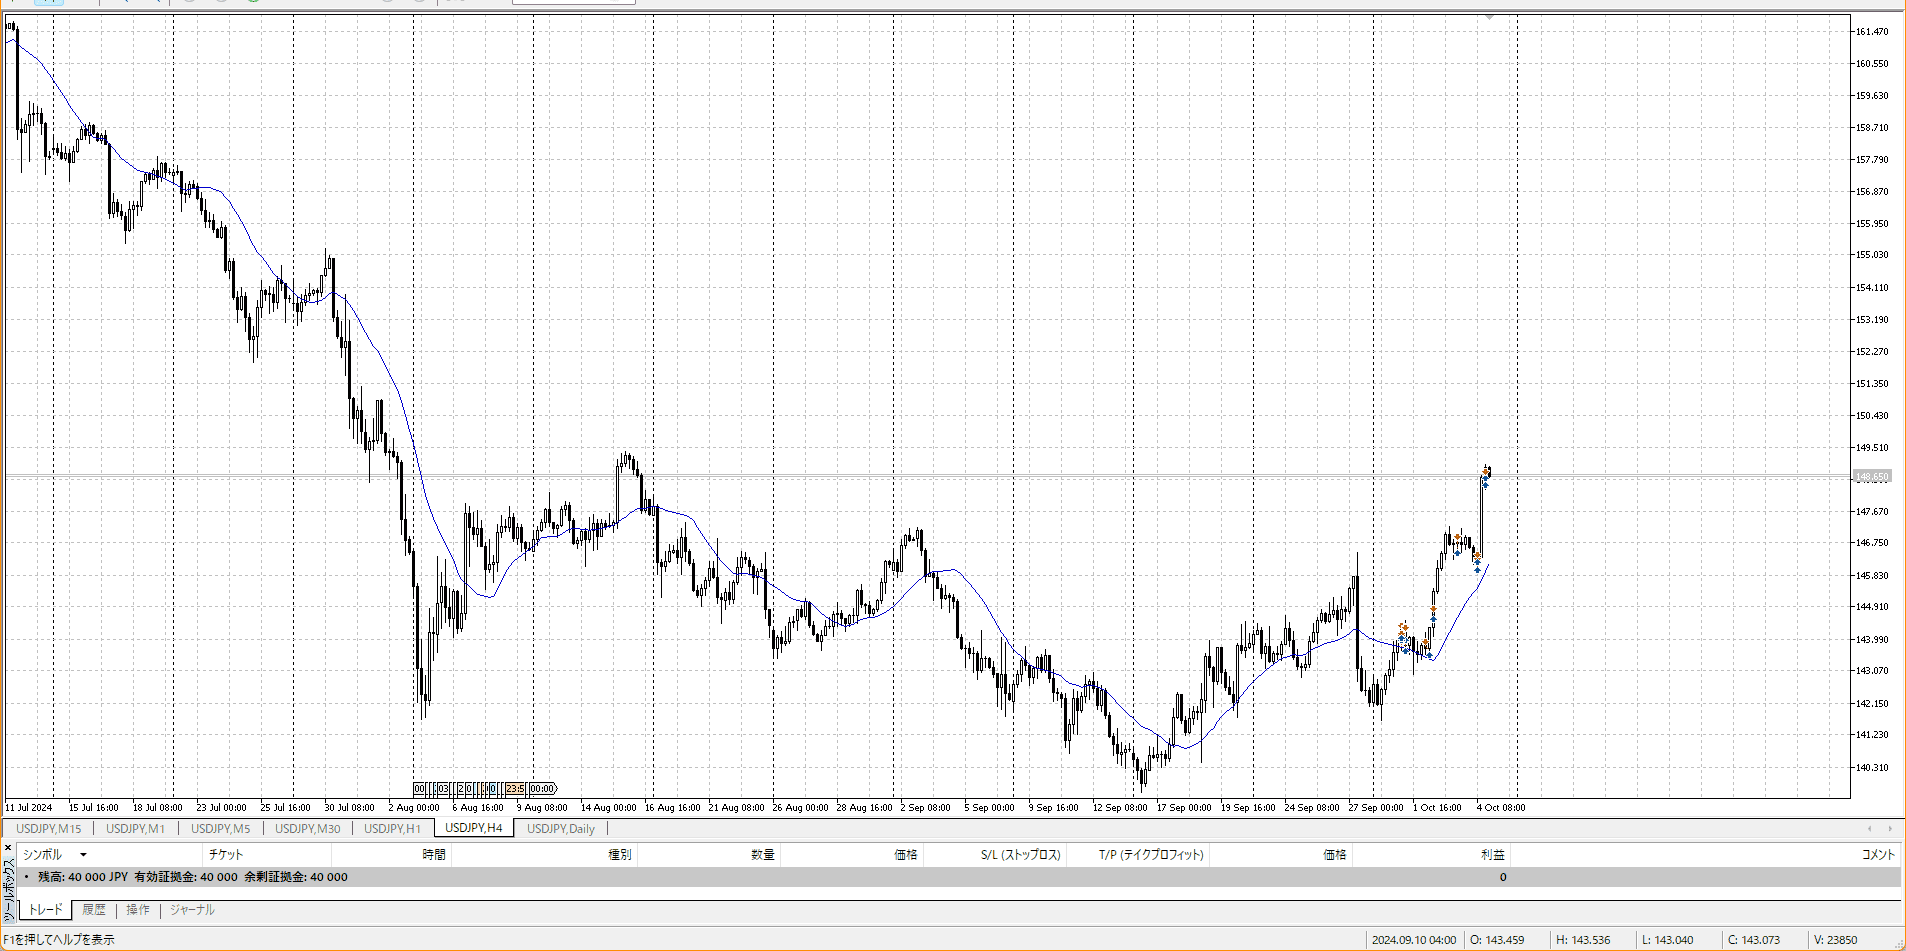This screenshot has height=951, width=1906.
Task: Click the 00:00 event marker on chart
Action: [x=542, y=789]
